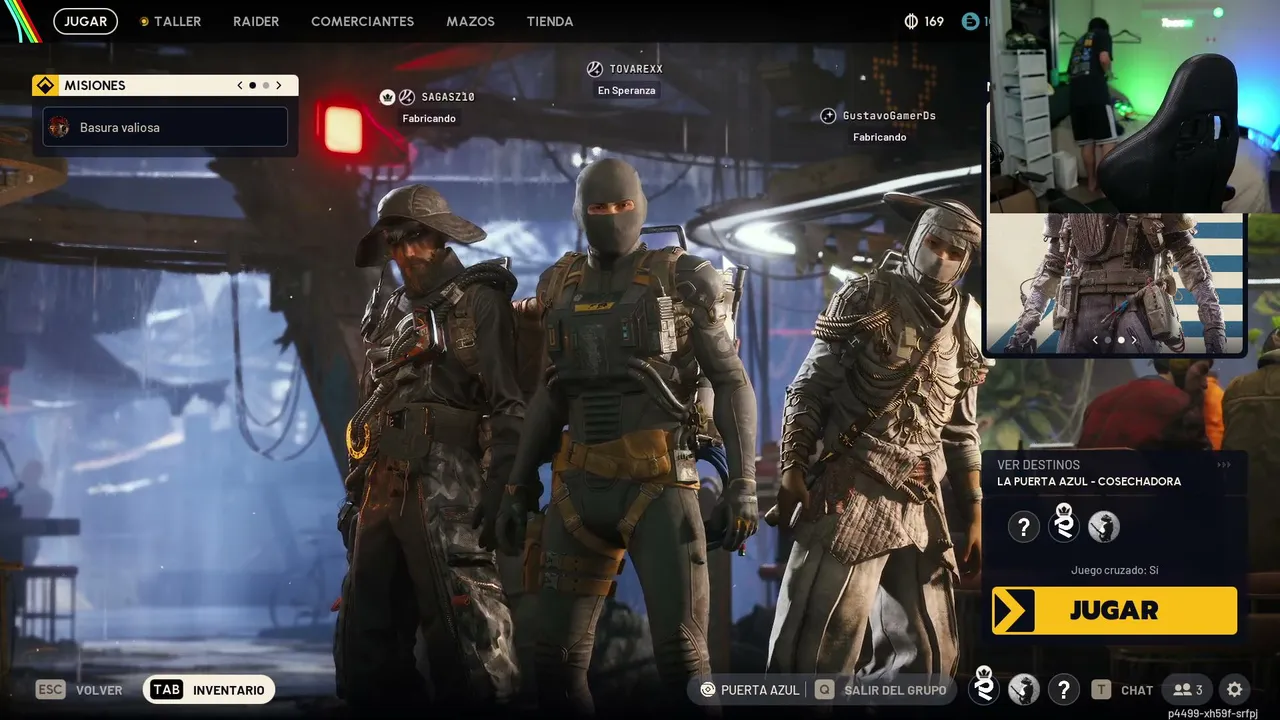The height and width of the screenshot is (720, 1280).
Task: Click Fabricando status under GustavoGamerDs
Action: pyautogui.click(x=880, y=137)
